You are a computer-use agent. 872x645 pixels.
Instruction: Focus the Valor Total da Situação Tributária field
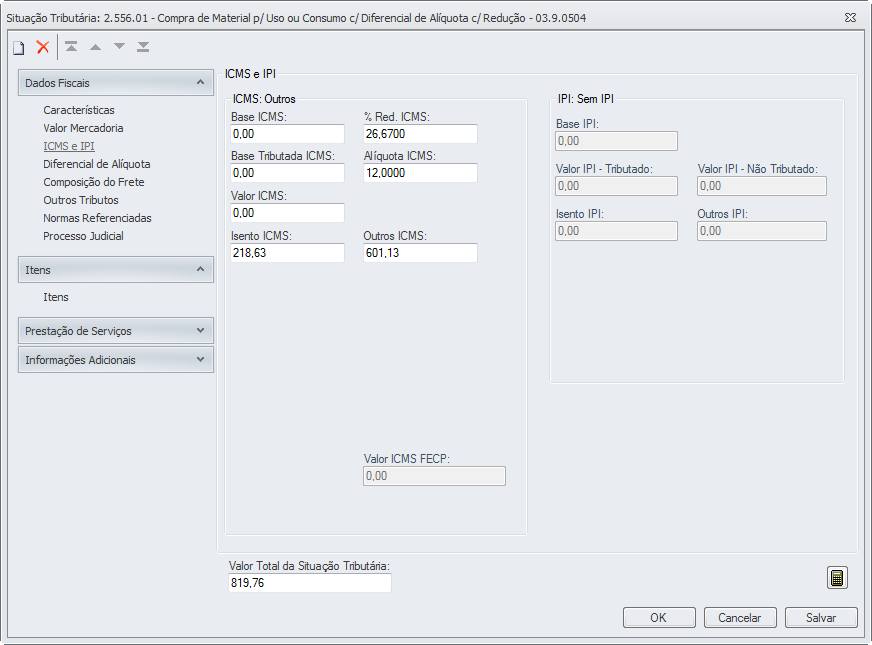[x=310, y=583]
